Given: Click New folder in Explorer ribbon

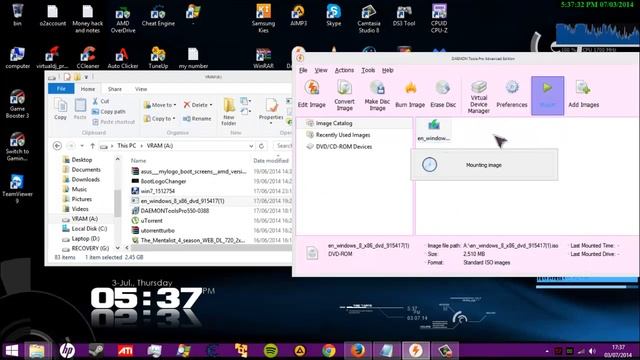Looking at the screenshot, I should tap(229, 111).
